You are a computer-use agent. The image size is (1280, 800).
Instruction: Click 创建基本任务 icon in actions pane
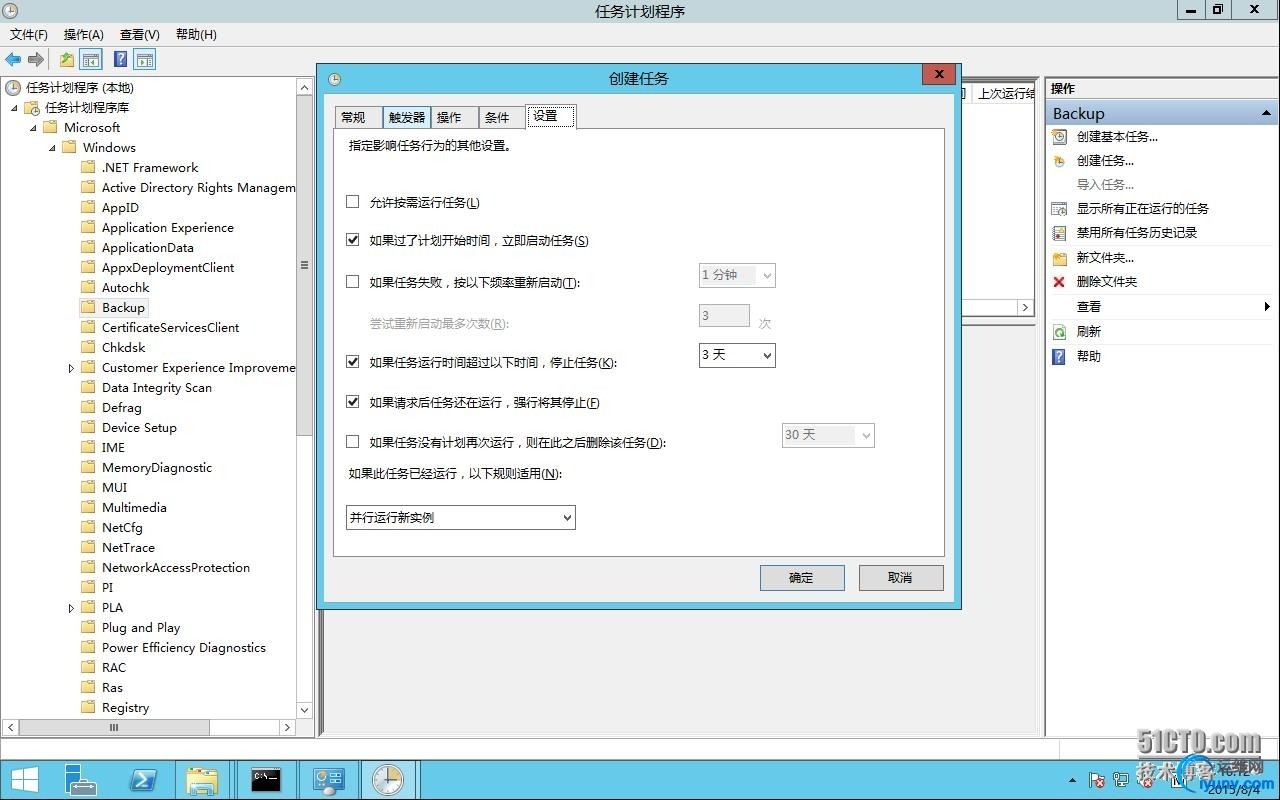[x=1059, y=137]
